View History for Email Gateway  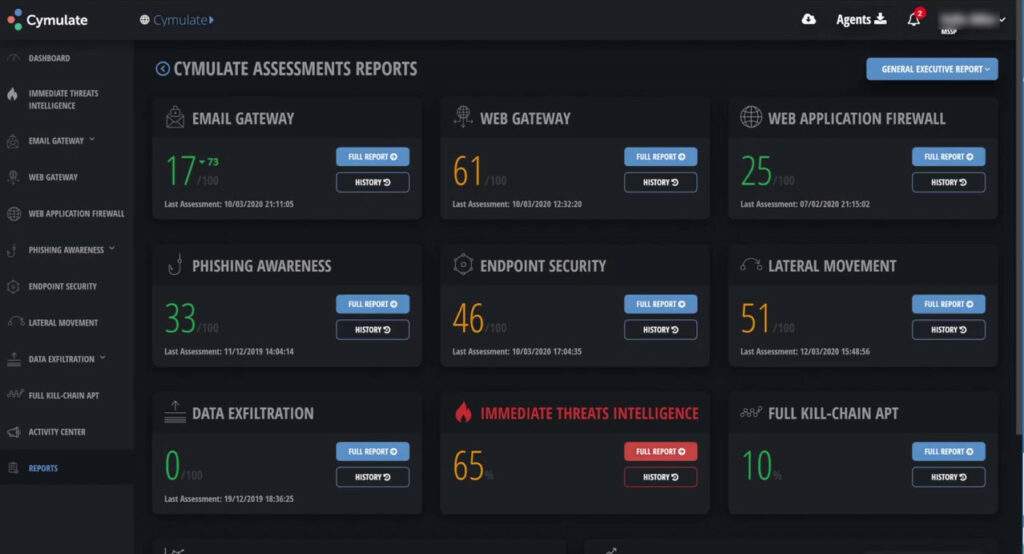tap(372, 182)
